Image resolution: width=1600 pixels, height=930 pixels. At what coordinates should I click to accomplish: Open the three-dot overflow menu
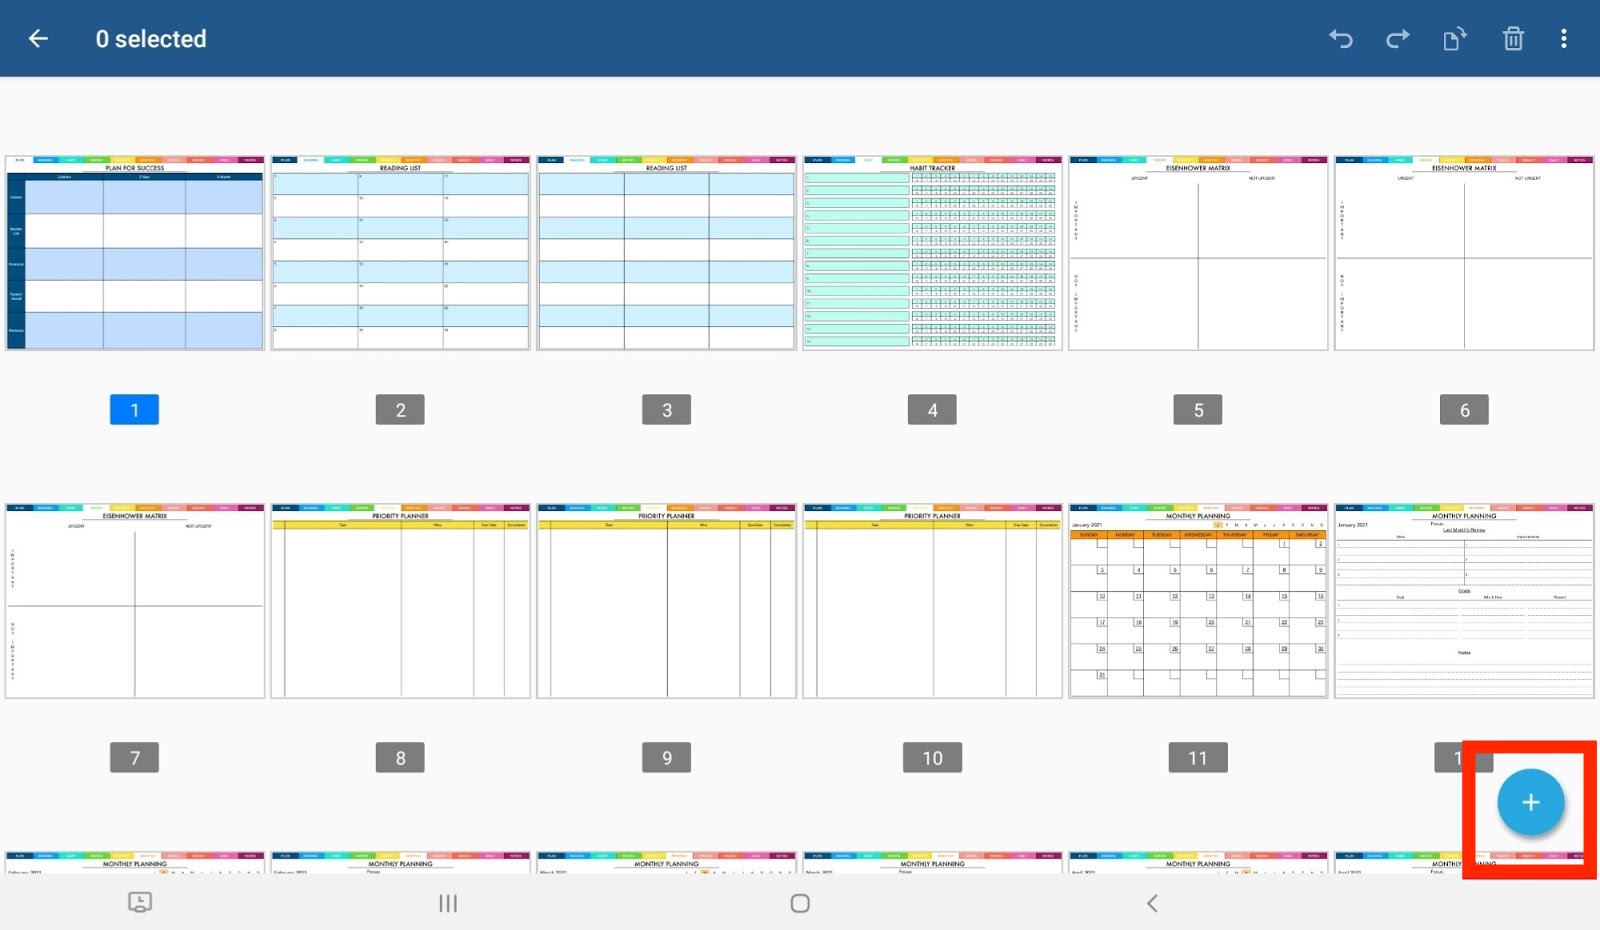tap(1564, 39)
